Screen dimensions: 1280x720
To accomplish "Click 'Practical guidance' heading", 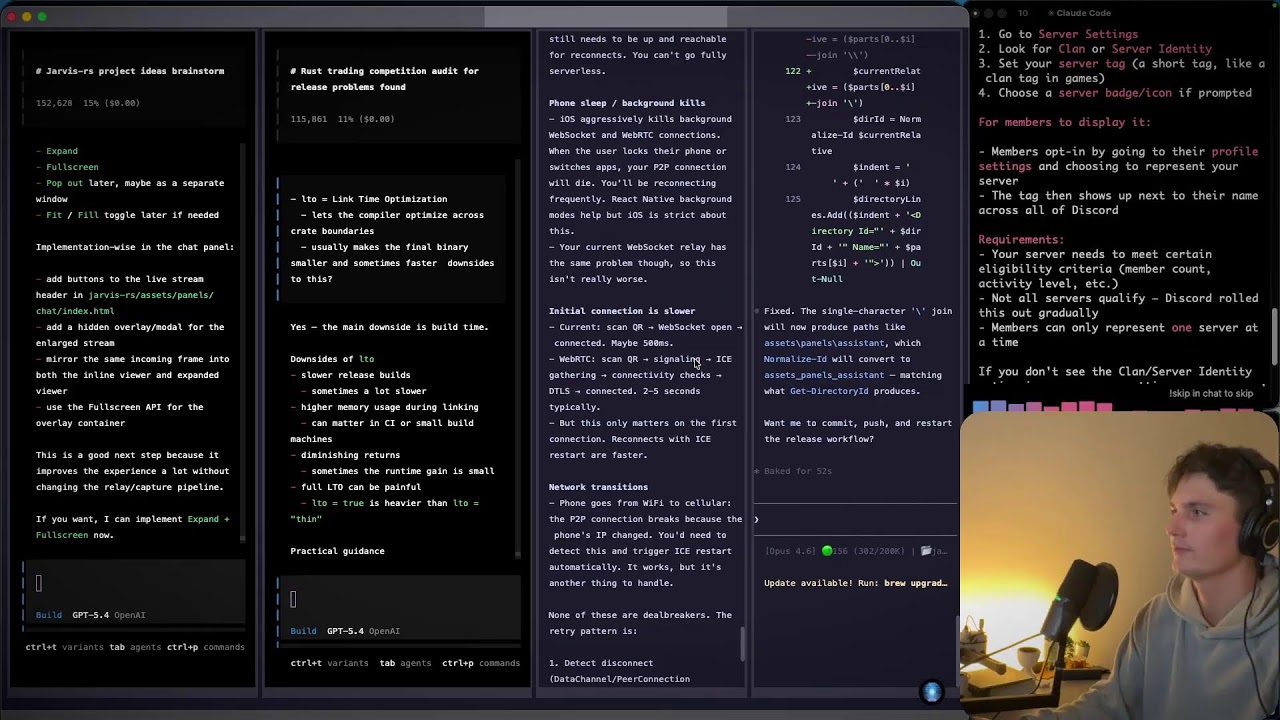I will pyautogui.click(x=337, y=551).
